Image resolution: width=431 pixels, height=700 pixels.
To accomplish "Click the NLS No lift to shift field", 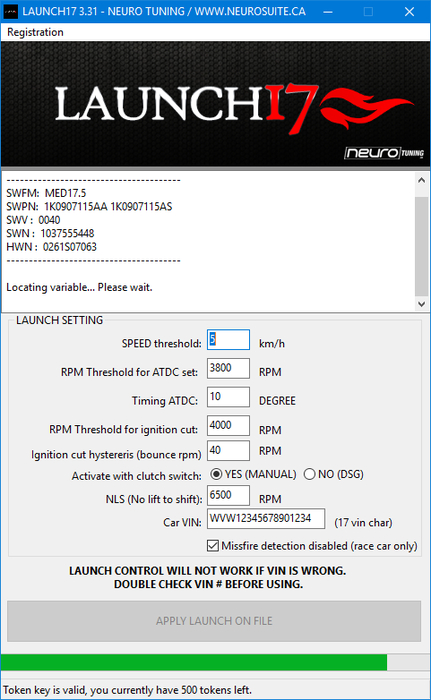I will point(228,496).
